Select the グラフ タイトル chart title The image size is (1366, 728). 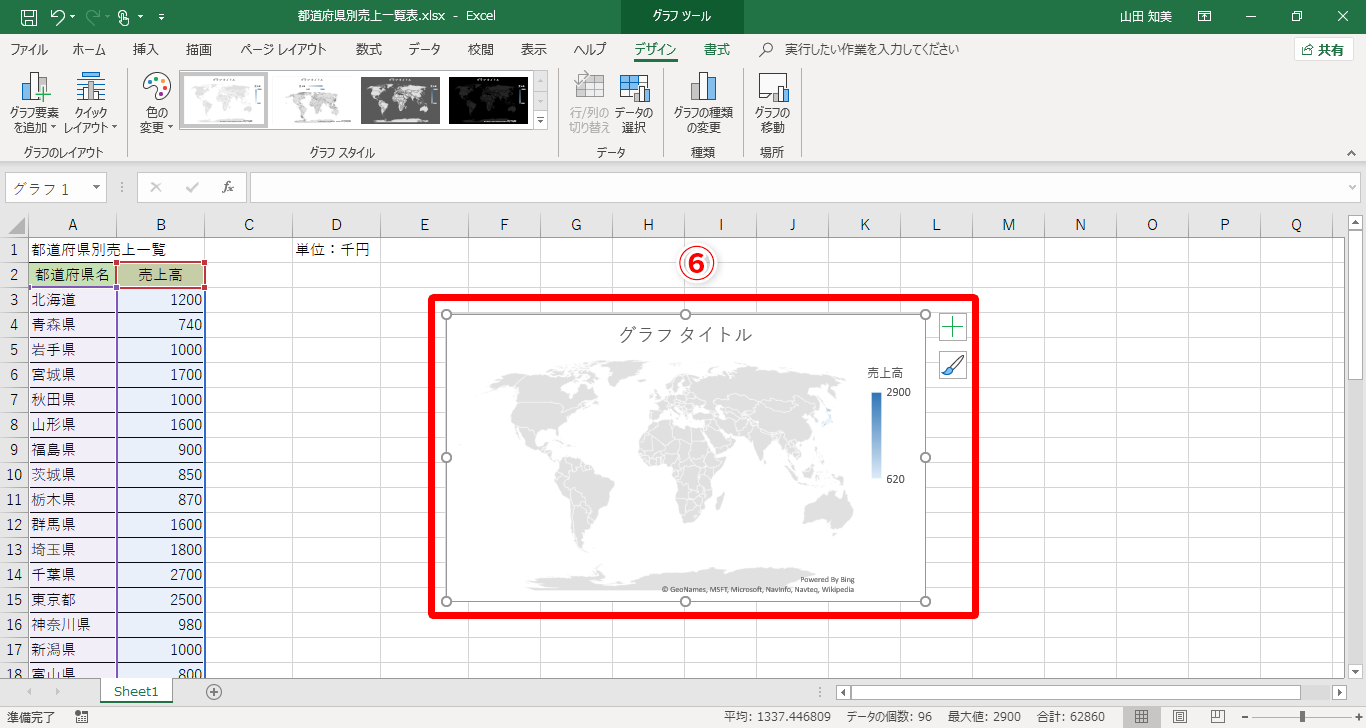[x=685, y=335]
